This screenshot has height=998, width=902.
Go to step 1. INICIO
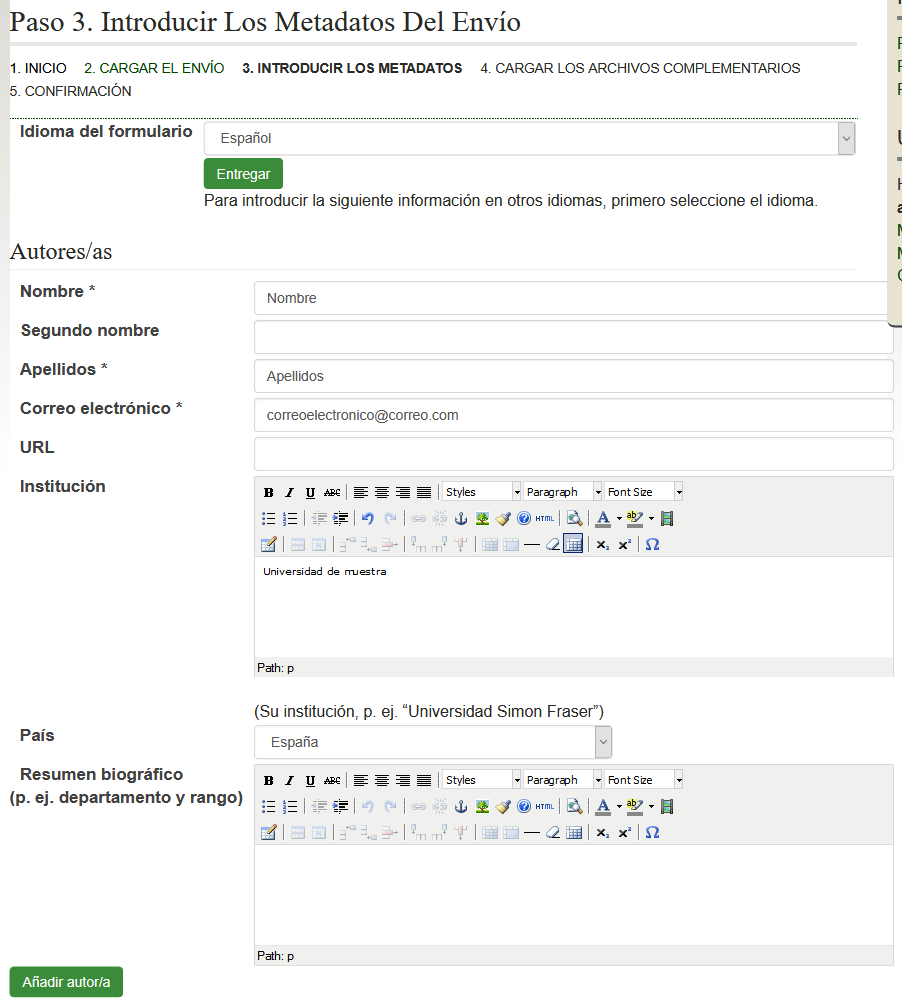point(38,68)
